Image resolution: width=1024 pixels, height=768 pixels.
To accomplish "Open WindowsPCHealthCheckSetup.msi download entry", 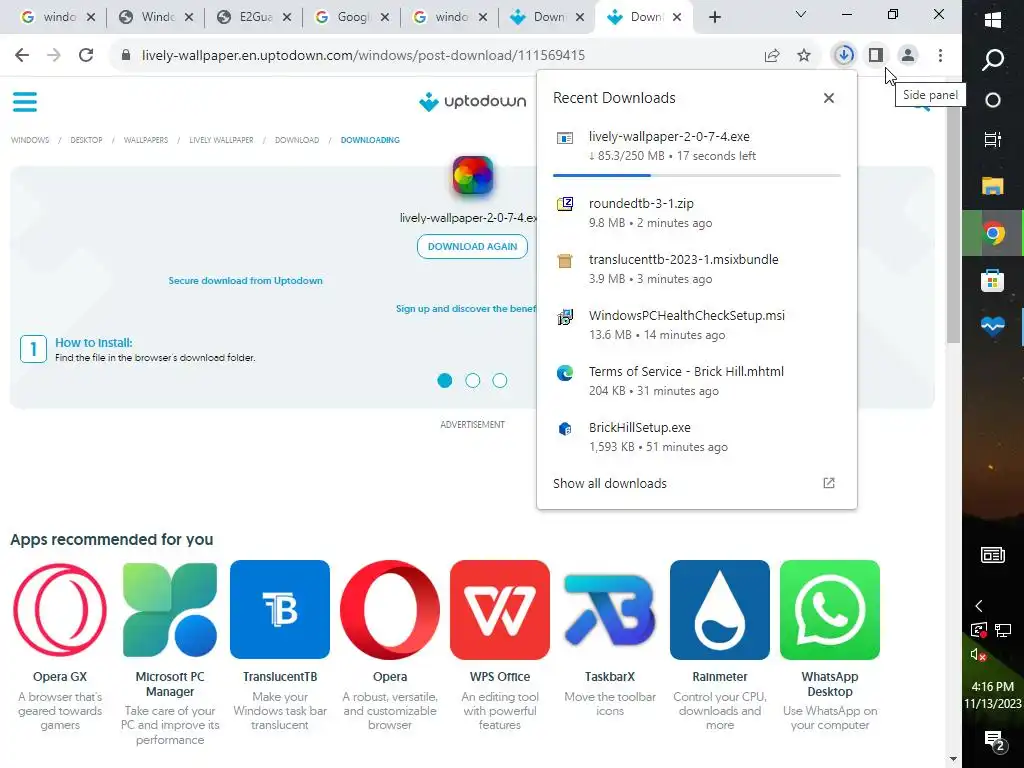I will 696,325.
